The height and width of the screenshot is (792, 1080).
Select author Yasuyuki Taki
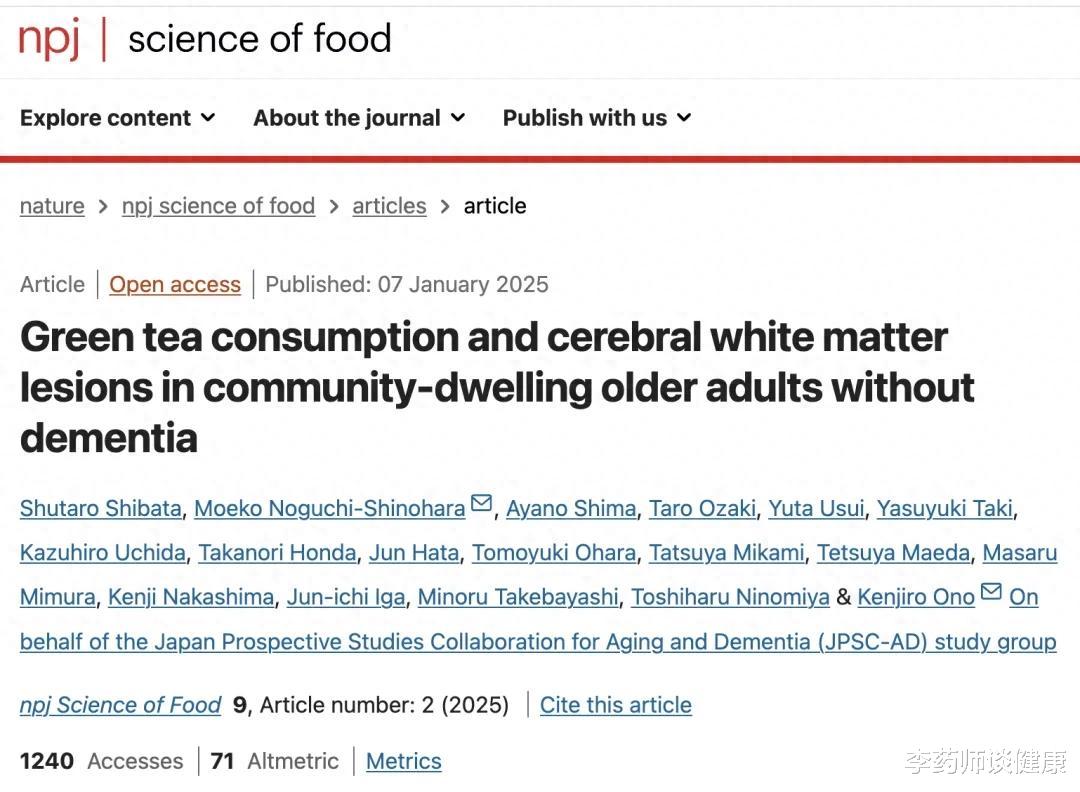(x=944, y=508)
